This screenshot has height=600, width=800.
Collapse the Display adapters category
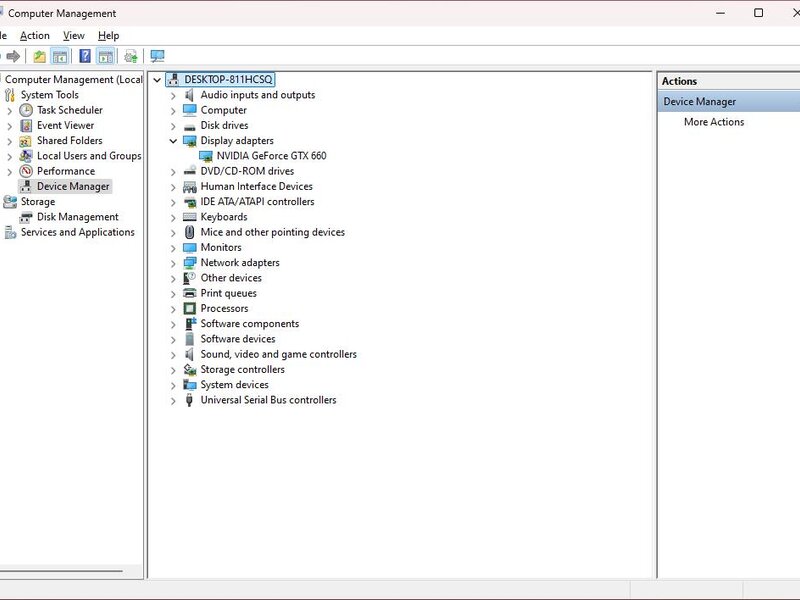coord(173,141)
